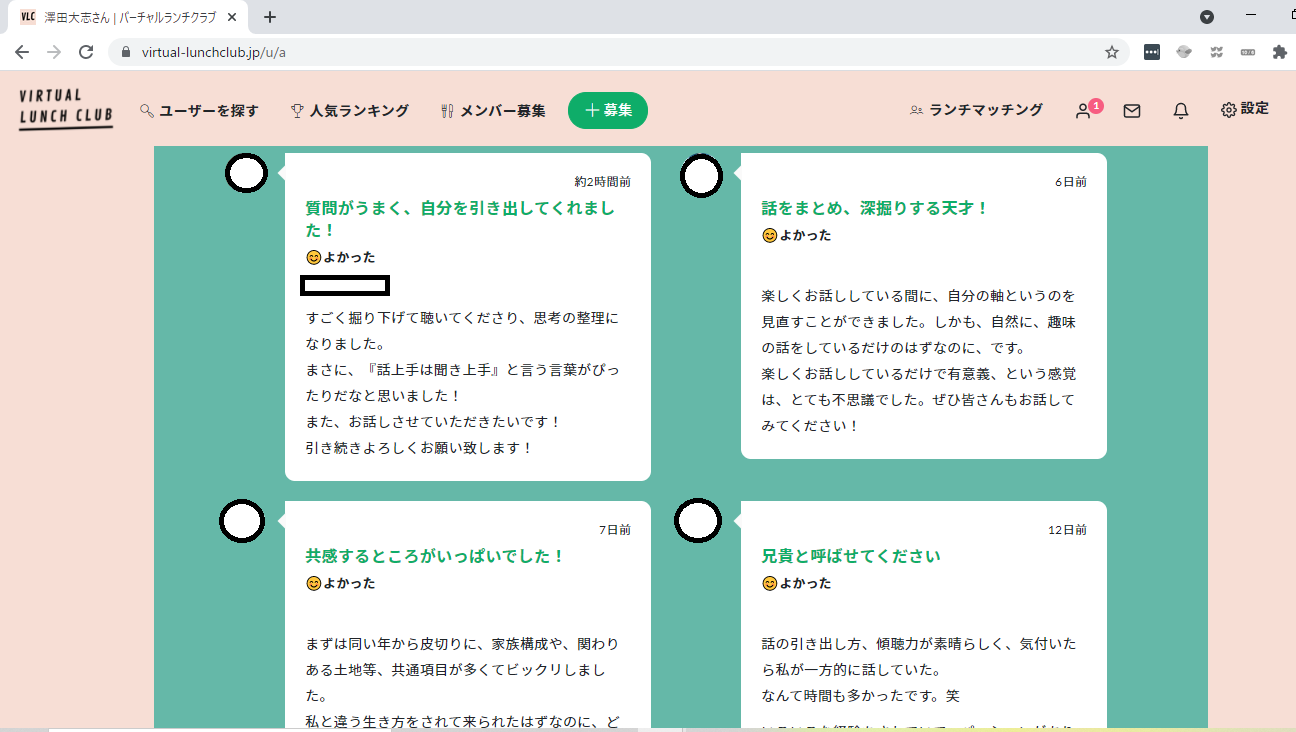Click the third extension icon in toolbar
Viewport: 1296px width, 732px height.
point(1216,52)
